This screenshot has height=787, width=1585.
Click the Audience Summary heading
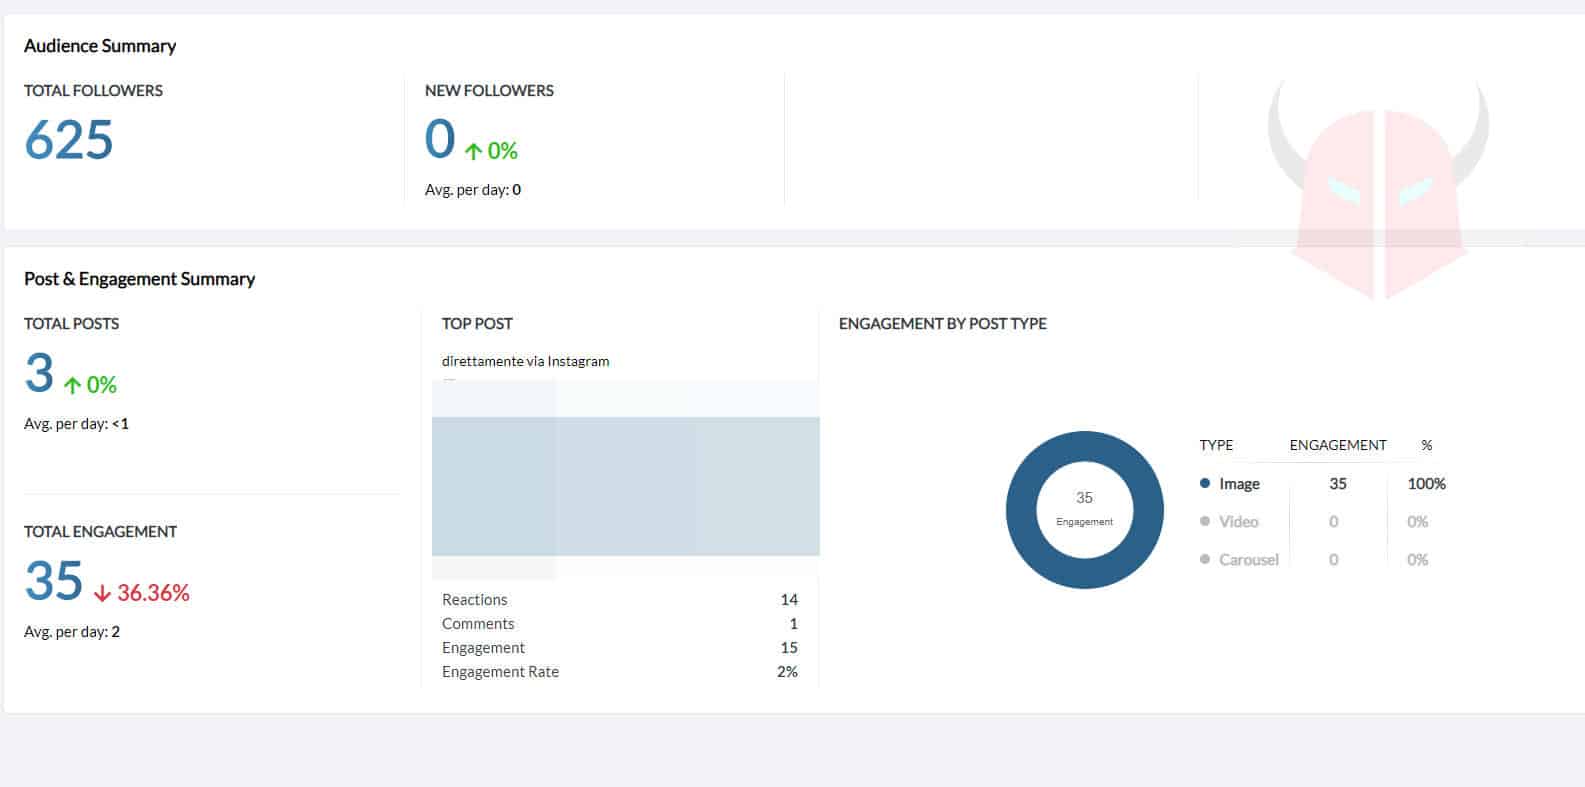(100, 46)
